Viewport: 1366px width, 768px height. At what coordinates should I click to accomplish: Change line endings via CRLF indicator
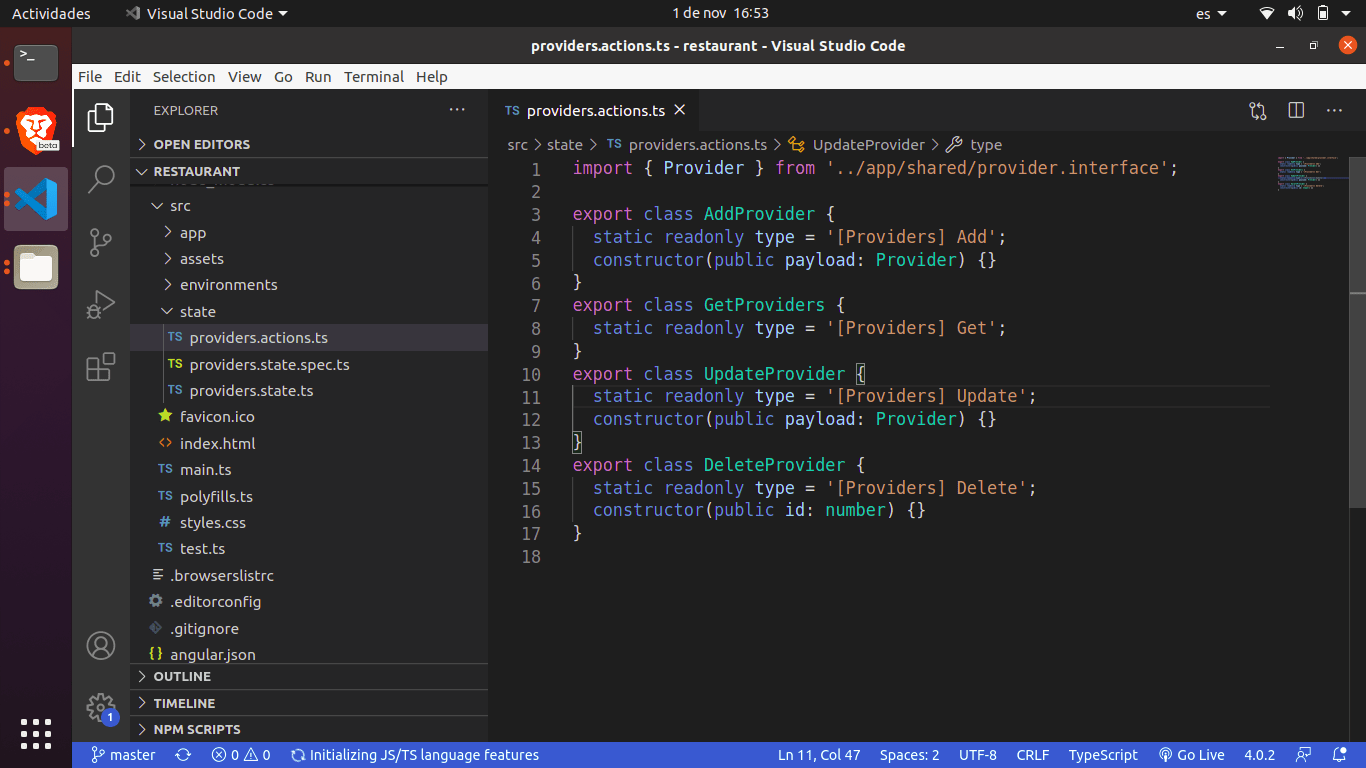pos(1033,755)
